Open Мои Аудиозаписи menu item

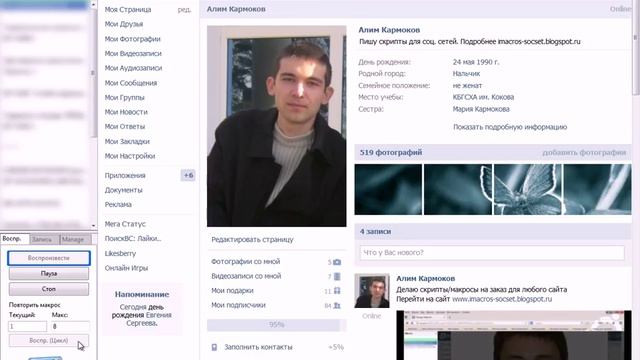[133, 68]
